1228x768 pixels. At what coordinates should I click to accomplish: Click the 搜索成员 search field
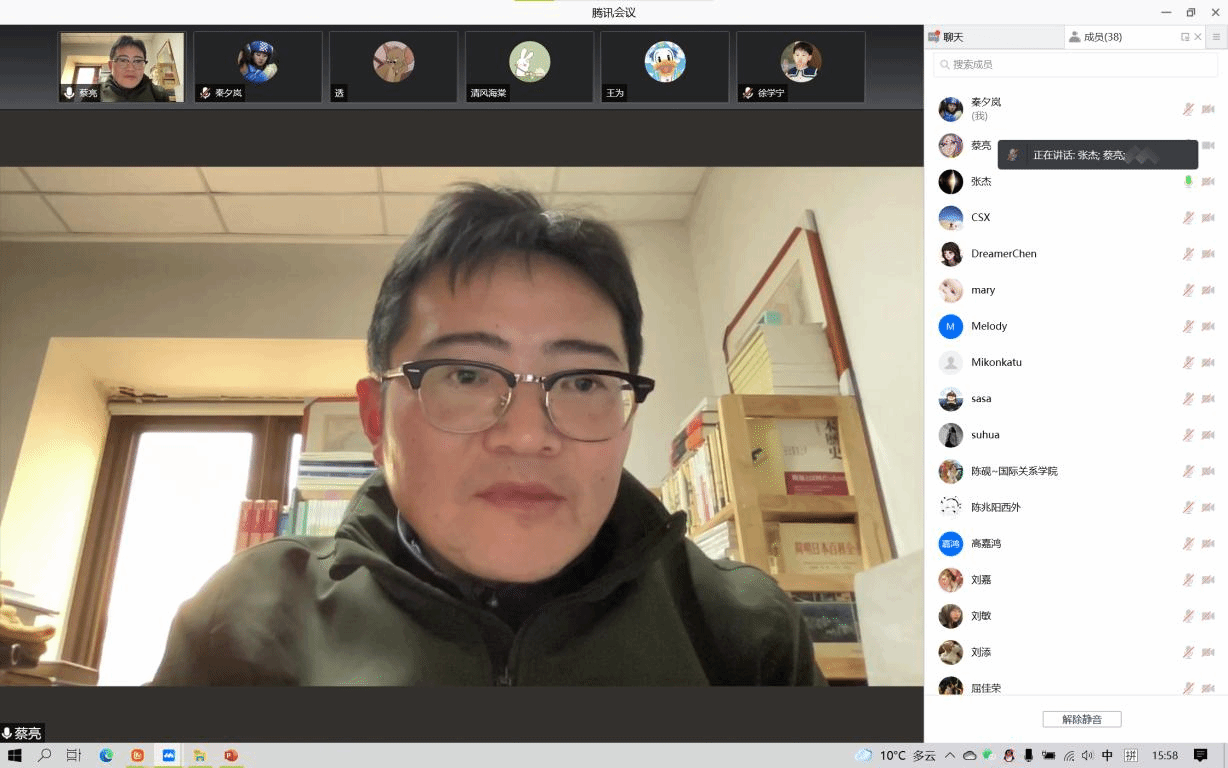coord(1075,64)
